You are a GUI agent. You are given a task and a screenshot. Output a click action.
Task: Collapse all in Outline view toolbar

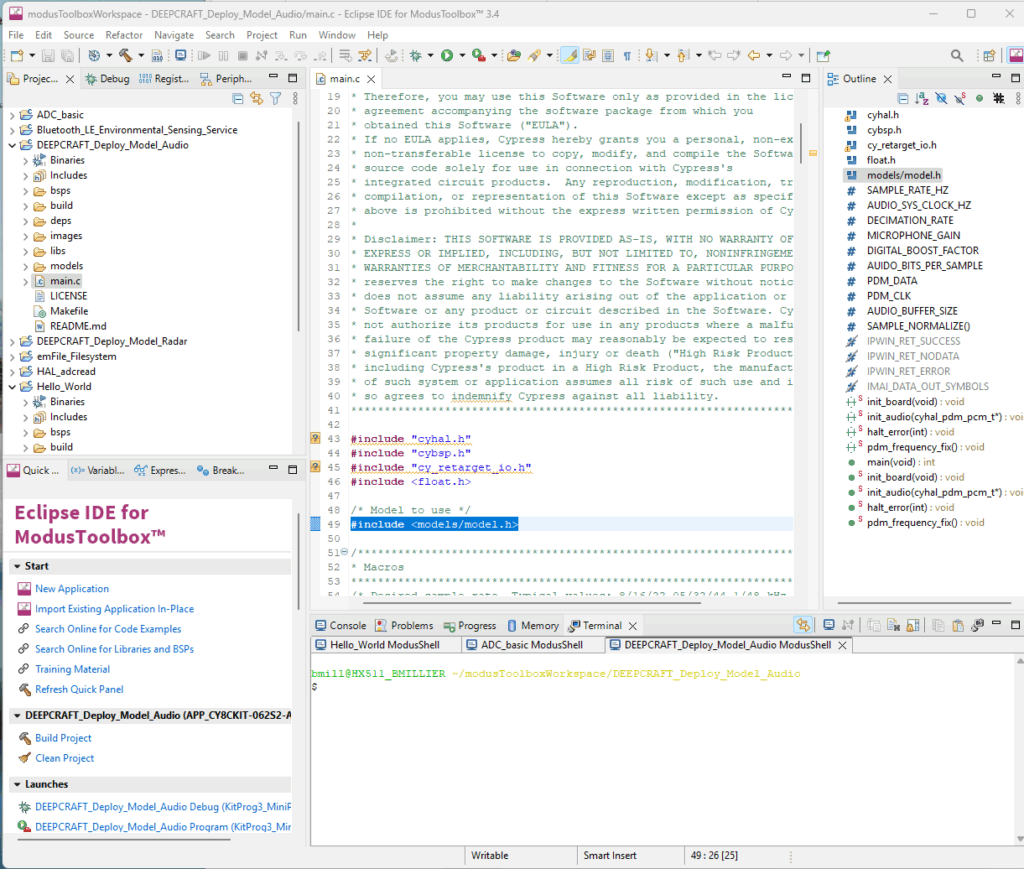903,99
